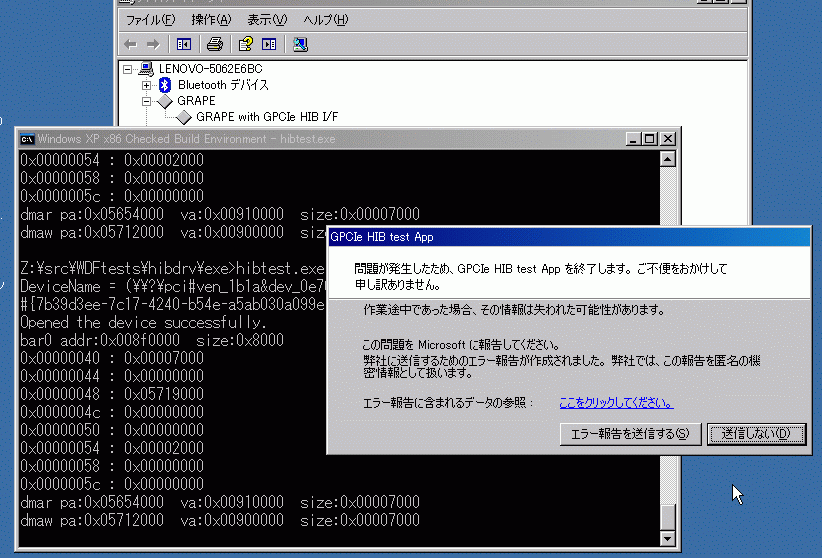
Task: Select the Bluetooth device category icon
Action: [165, 84]
